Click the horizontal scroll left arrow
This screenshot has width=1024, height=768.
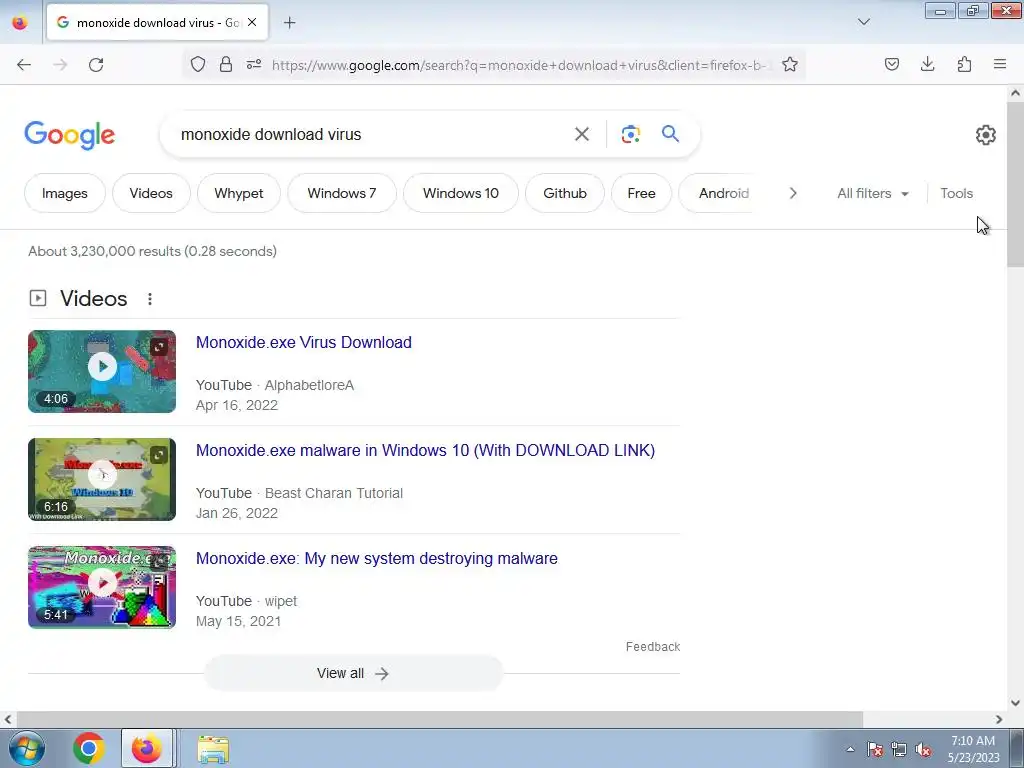click(8, 719)
